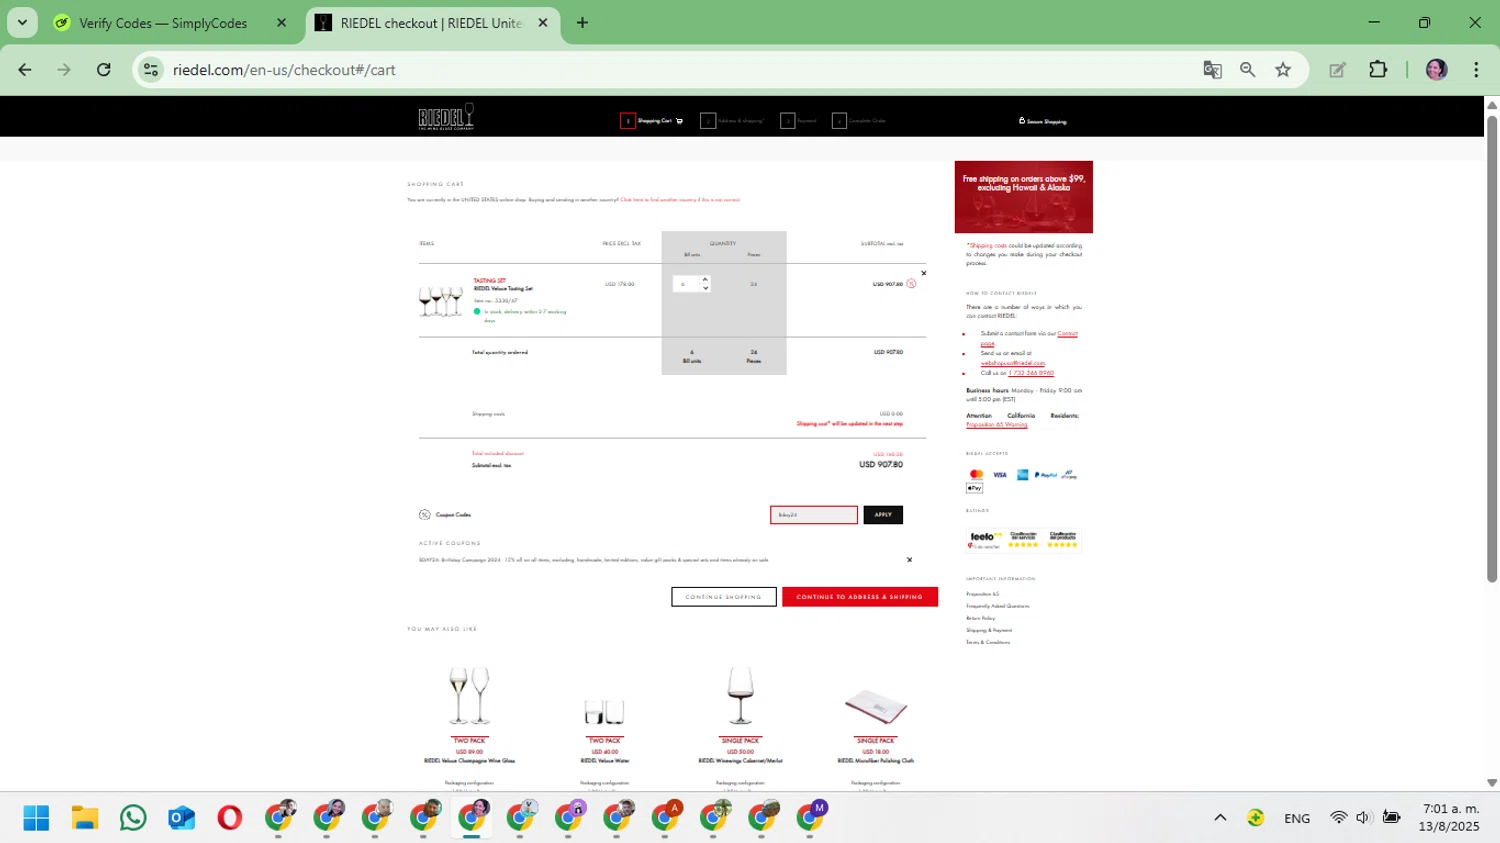The height and width of the screenshot is (843, 1500).
Task: Open the translate page icon
Action: [1212, 69]
